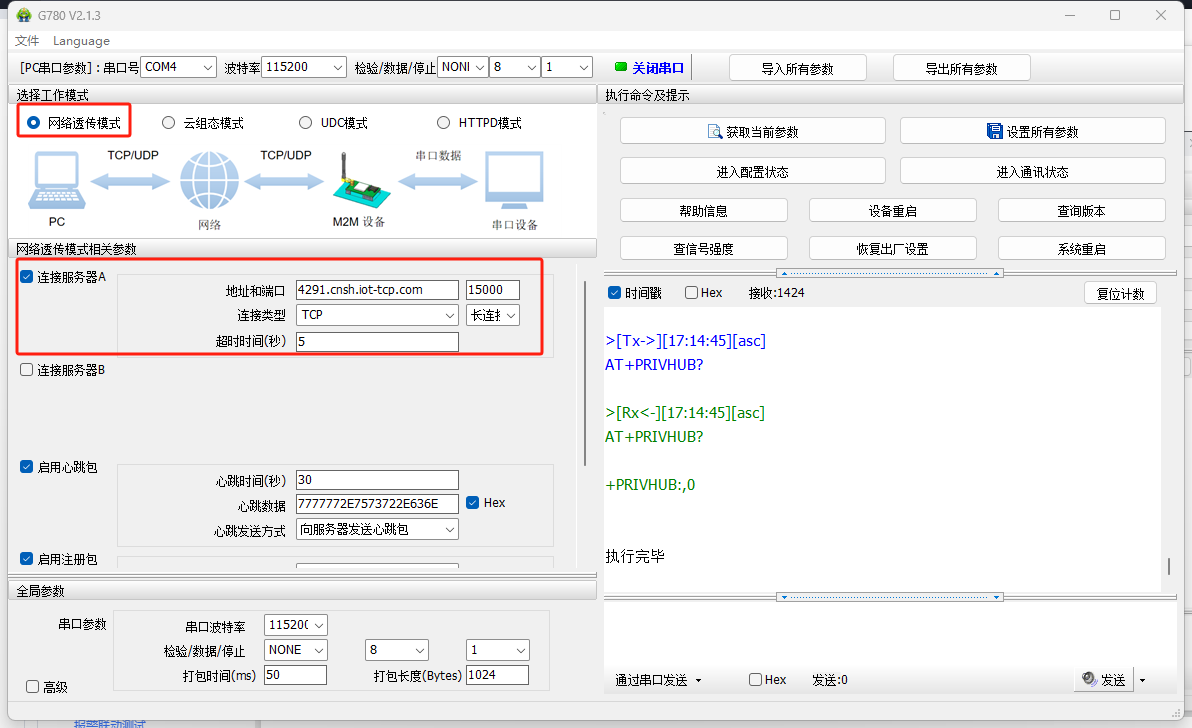
Task: Open the 心跳发送方式 dropdown
Action: (x=377, y=529)
